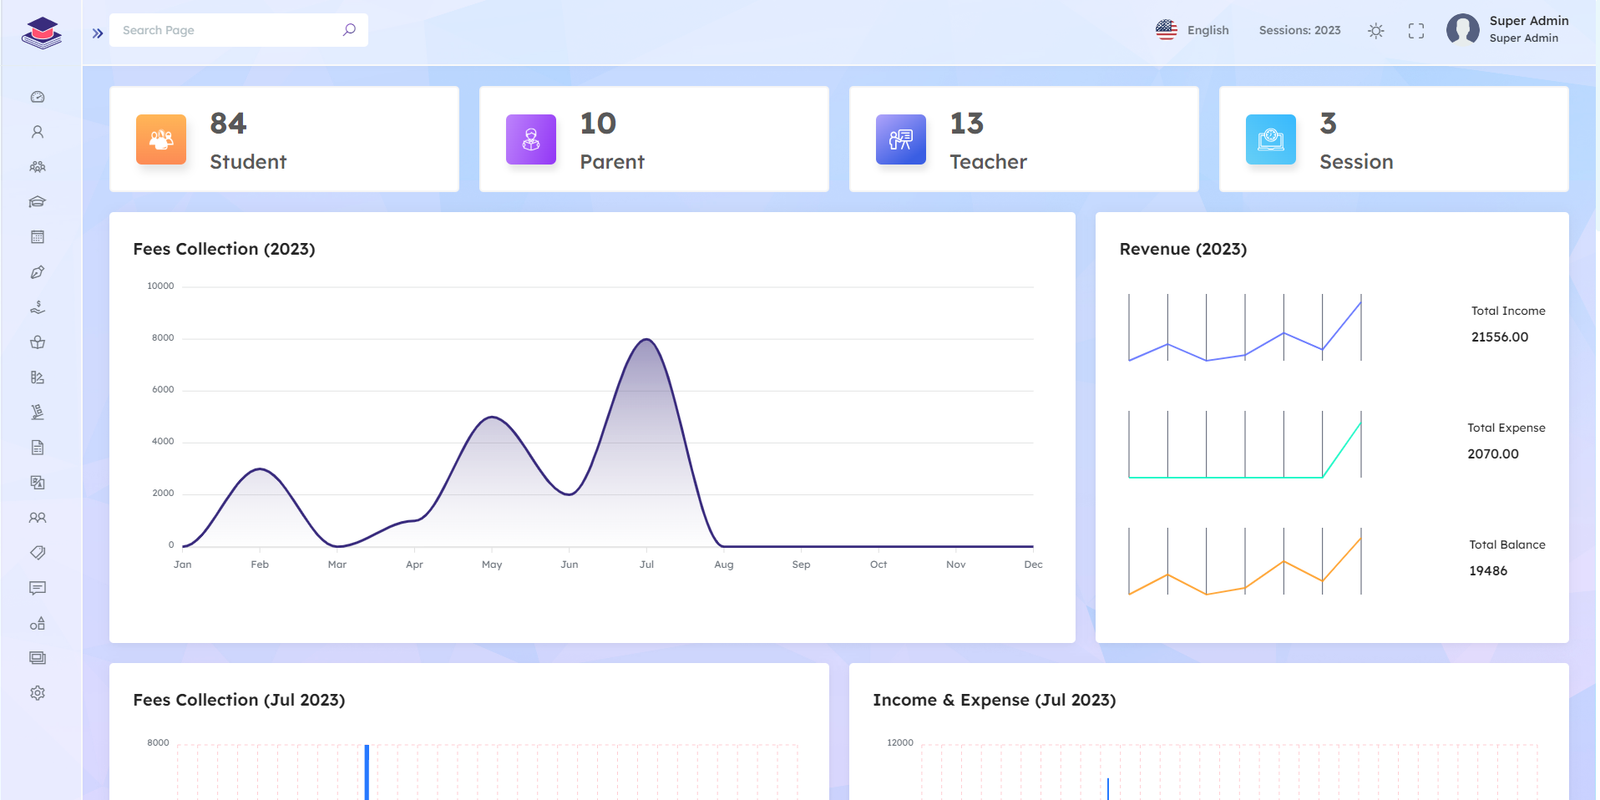Click the Total Income value 21556.00
1600x800 pixels.
1499,337
